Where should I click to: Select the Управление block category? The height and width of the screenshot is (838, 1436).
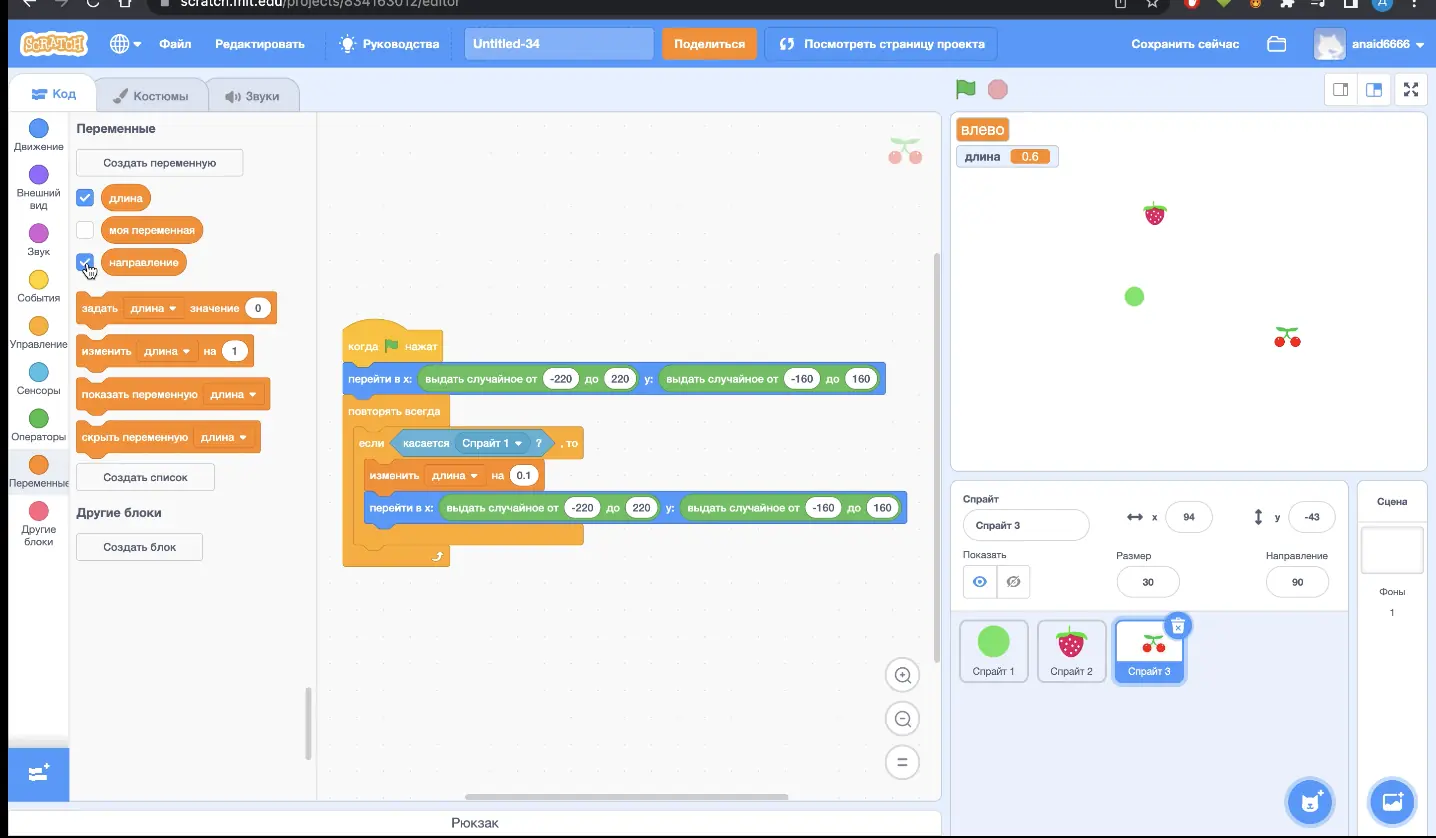pyautogui.click(x=39, y=333)
